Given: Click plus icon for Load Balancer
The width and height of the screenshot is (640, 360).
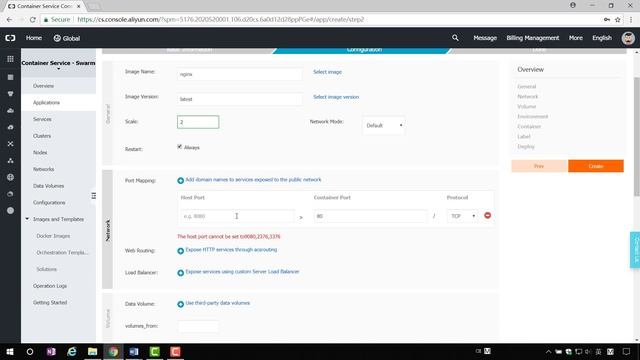Looking at the screenshot, I should (180, 273).
